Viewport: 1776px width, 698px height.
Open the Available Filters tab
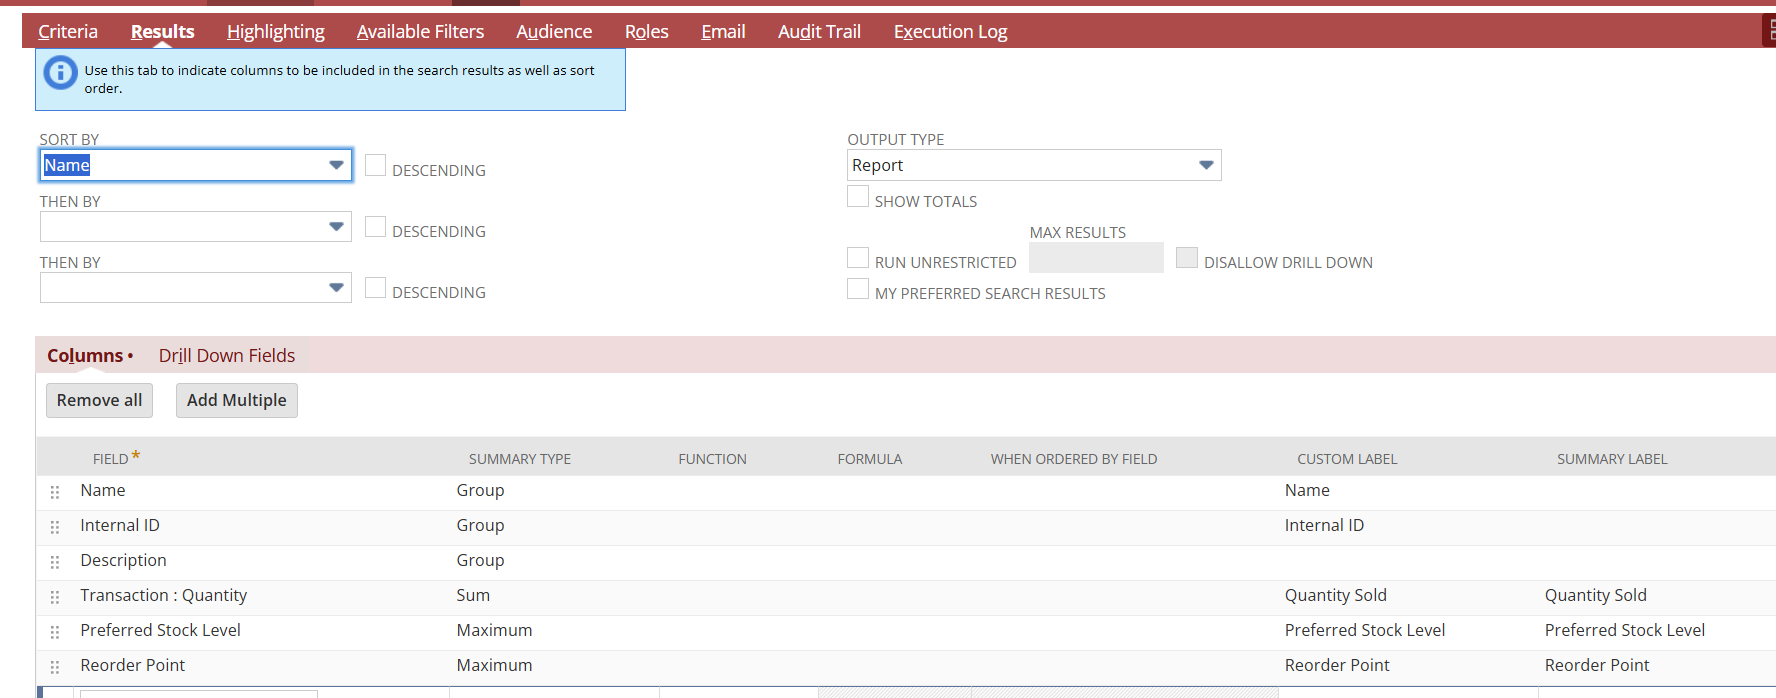pyautogui.click(x=420, y=32)
